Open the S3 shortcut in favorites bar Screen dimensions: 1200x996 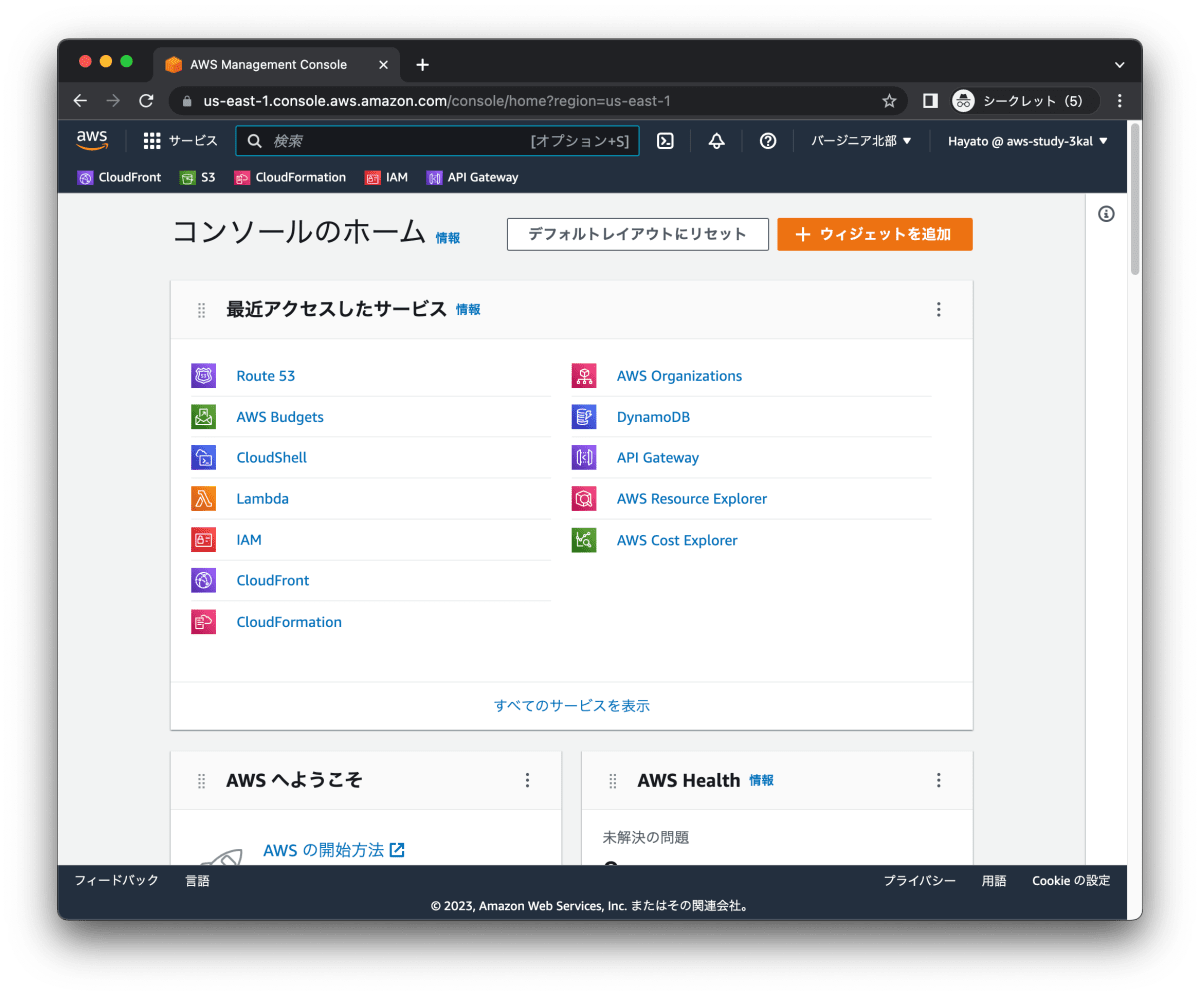pos(197,178)
